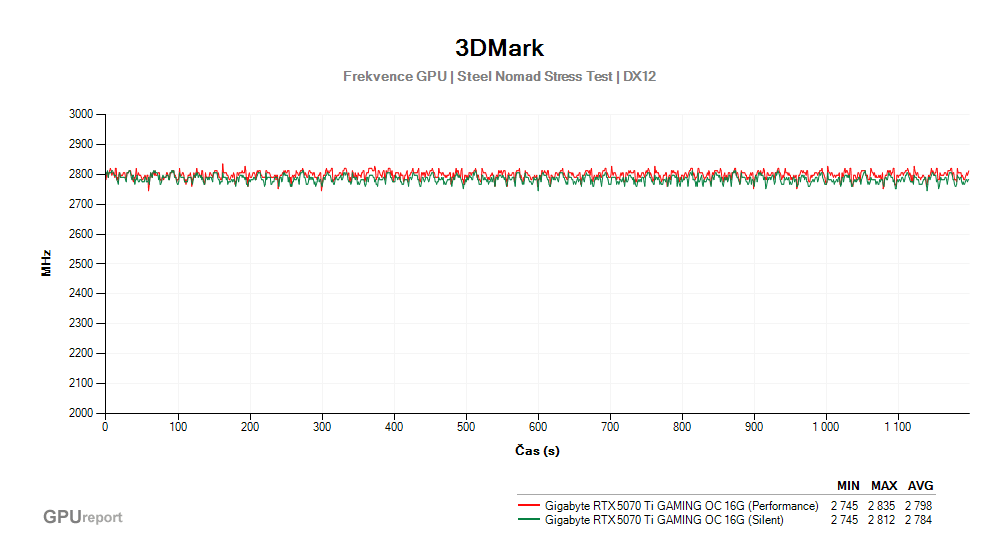1000x550 pixels.
Task: Click the 0 x-axis tick label
Action: coord(105,427)
